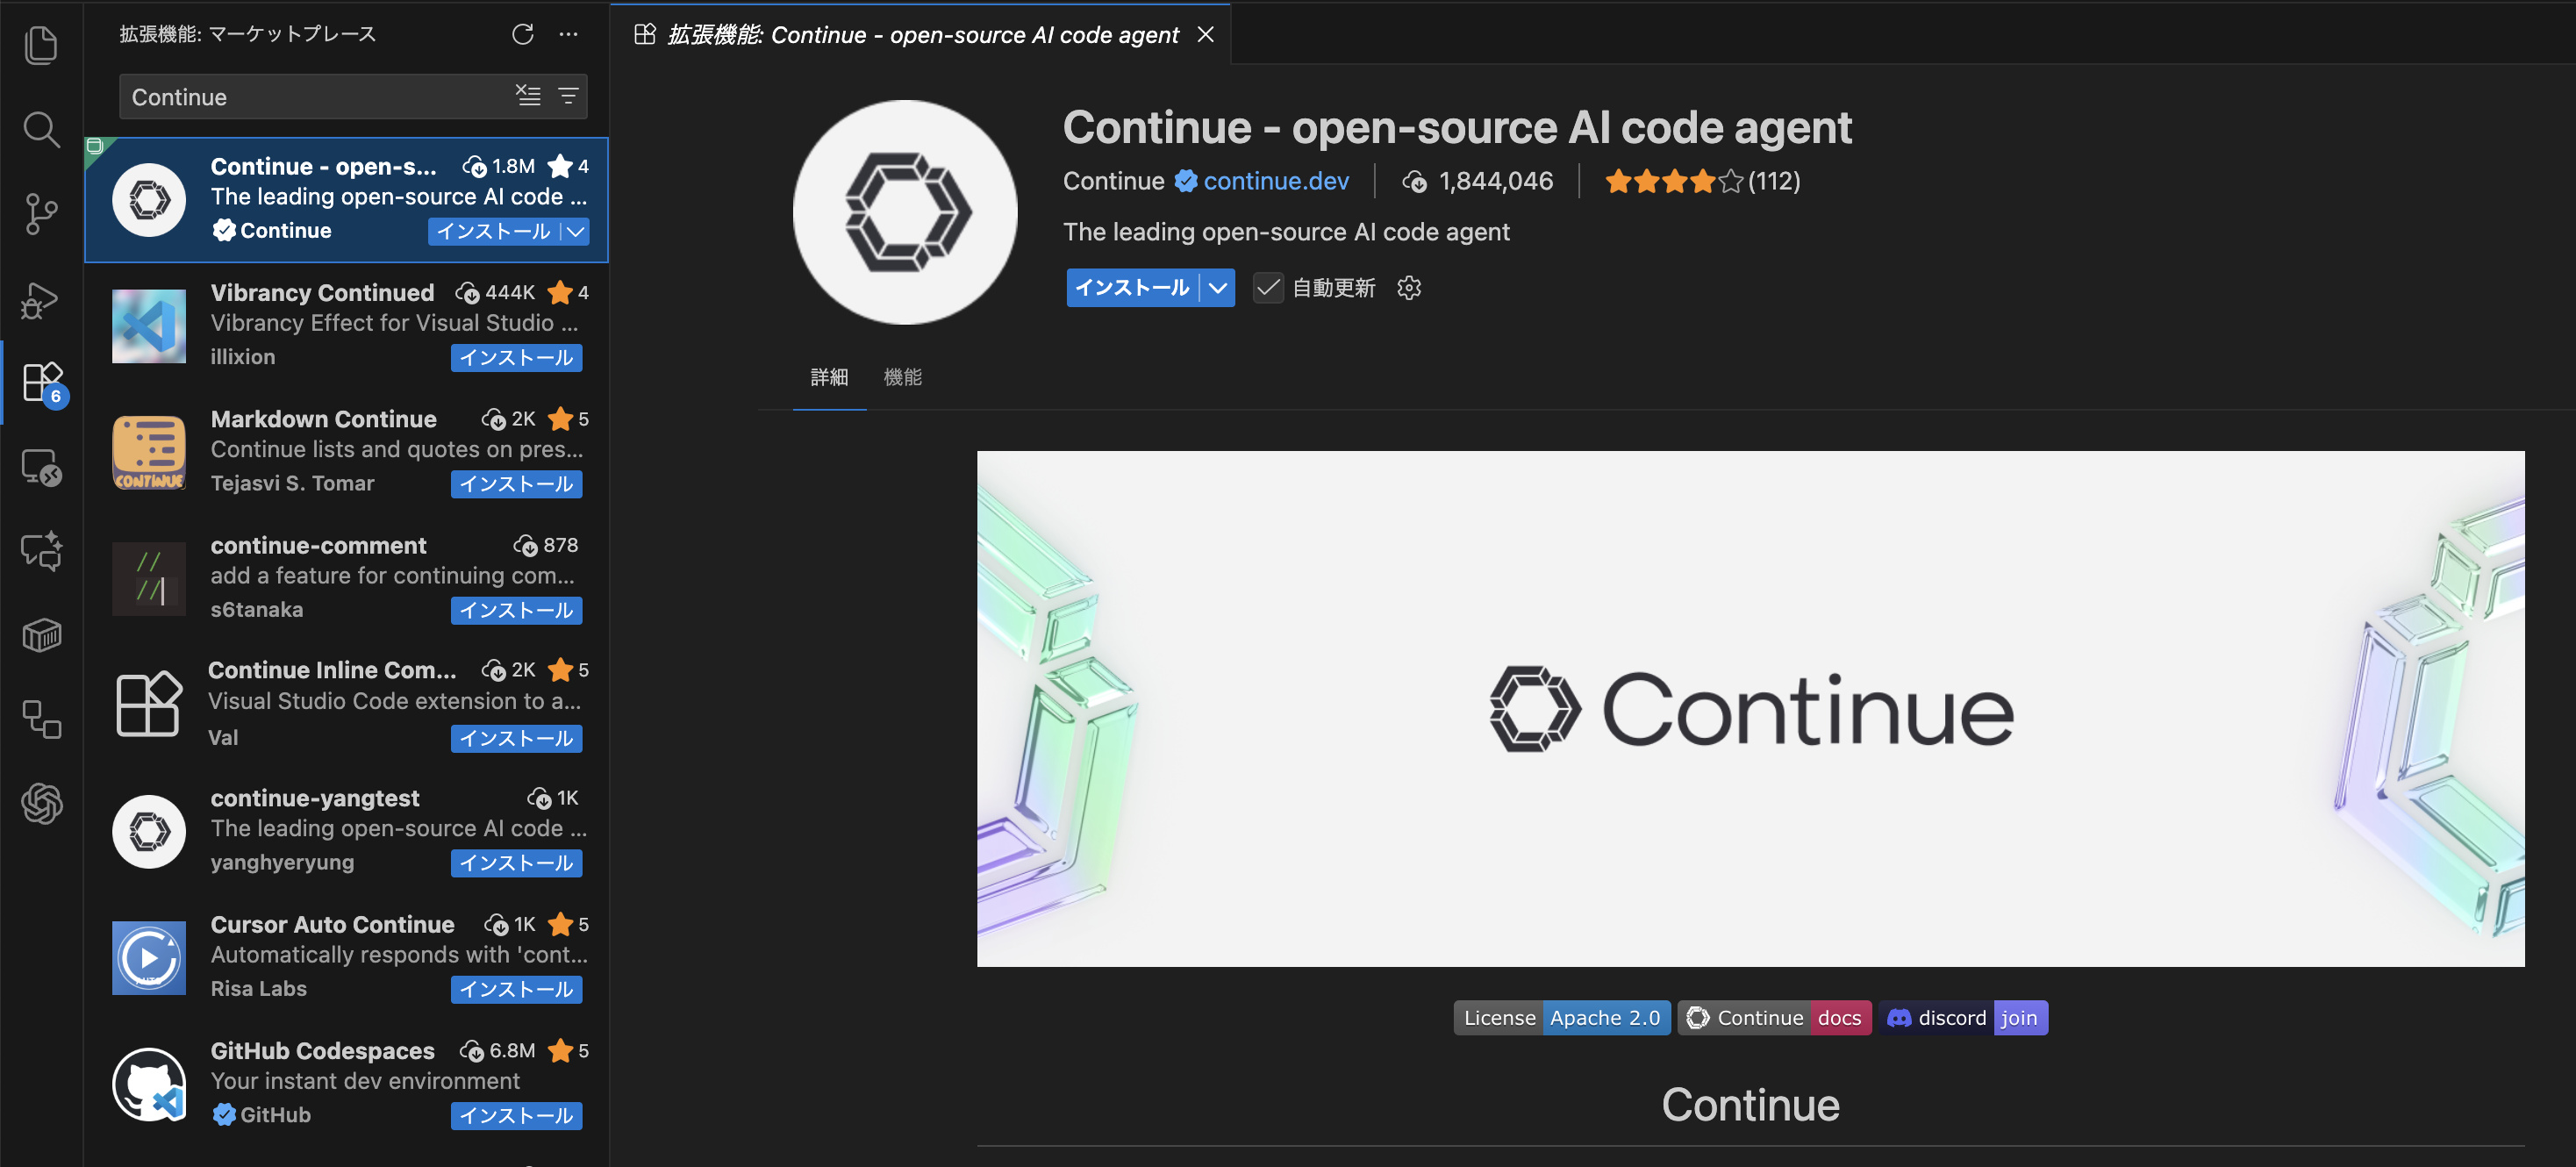Enable 自動更新 for the Continue extension
The width and height of the screenshot is (2576, 1167).
pyautogui.click(x=1267, y=288)
